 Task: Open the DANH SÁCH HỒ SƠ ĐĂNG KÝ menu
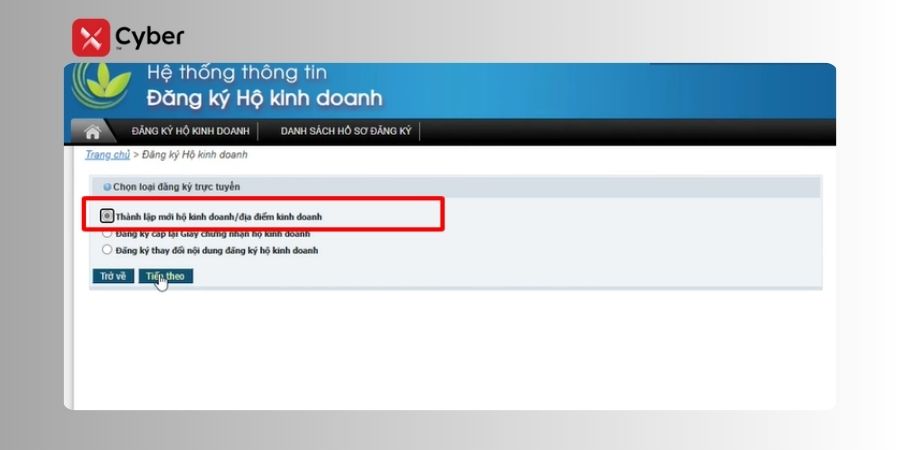(346, 131)
